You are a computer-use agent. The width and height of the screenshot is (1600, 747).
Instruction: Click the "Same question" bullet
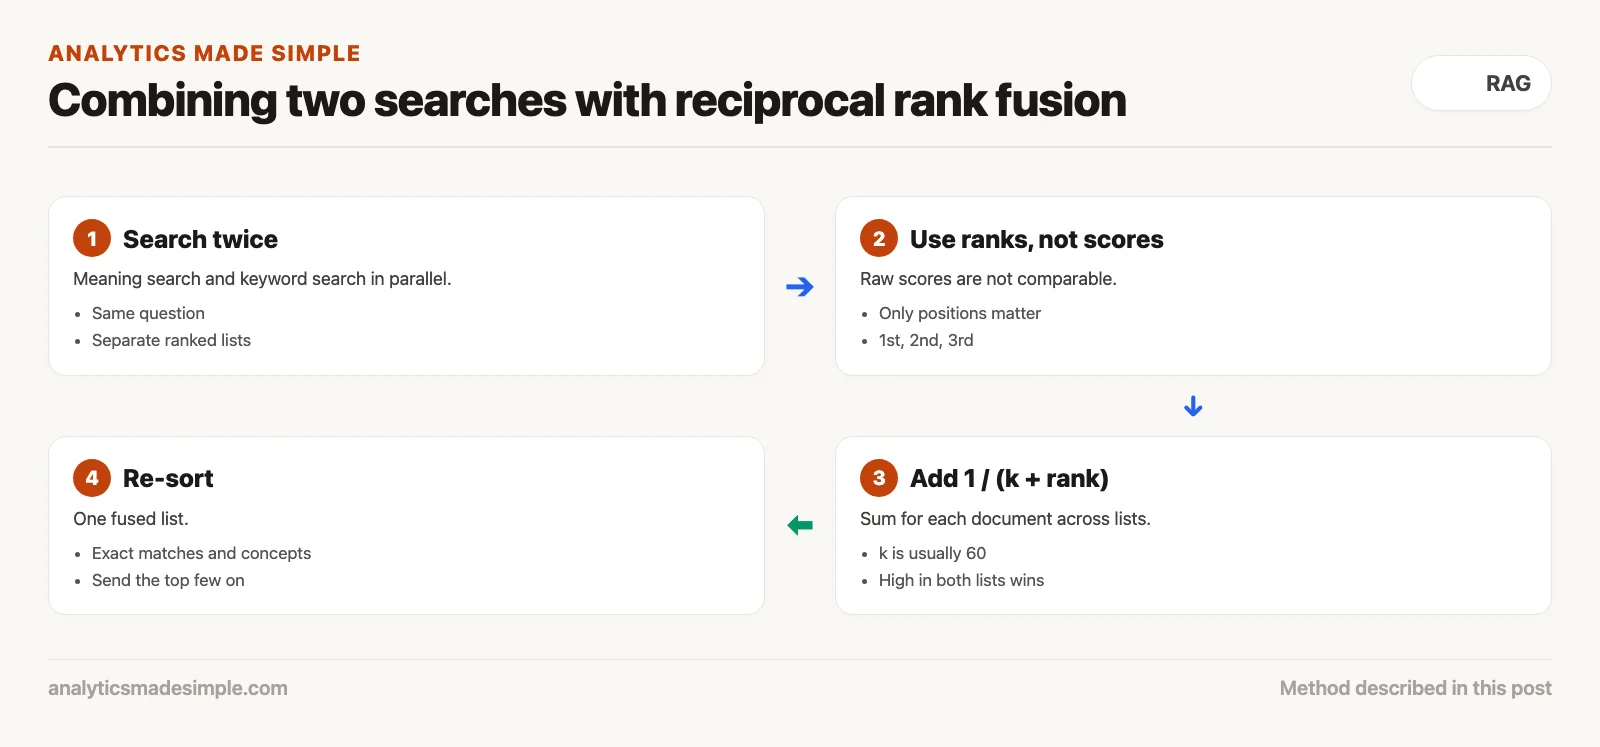point(148,313)
